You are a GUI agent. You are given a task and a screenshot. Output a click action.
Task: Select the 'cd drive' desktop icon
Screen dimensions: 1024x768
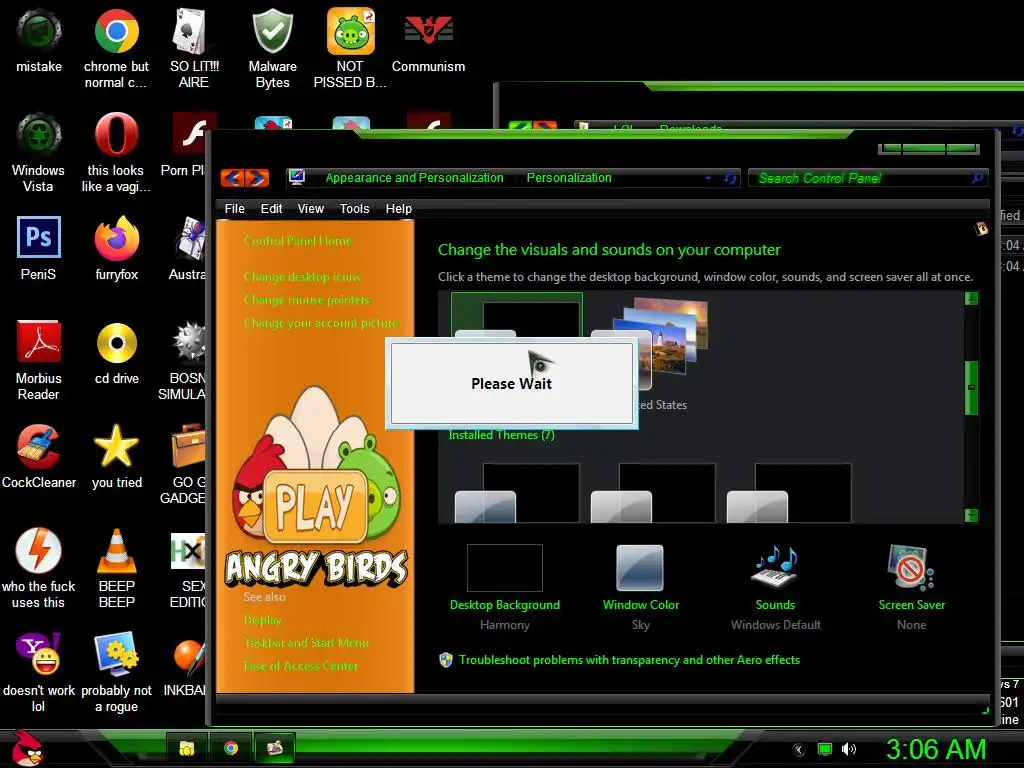tap(116, 352)
